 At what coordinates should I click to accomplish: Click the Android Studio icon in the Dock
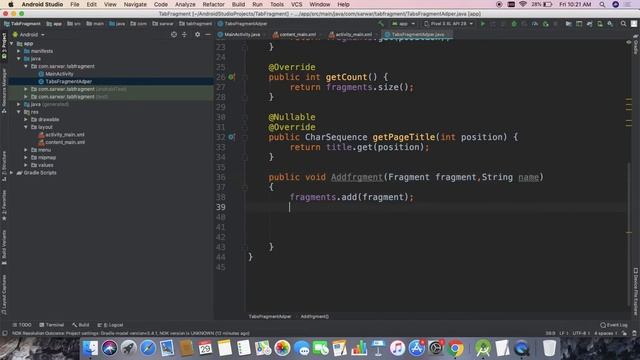pos(483,348)
